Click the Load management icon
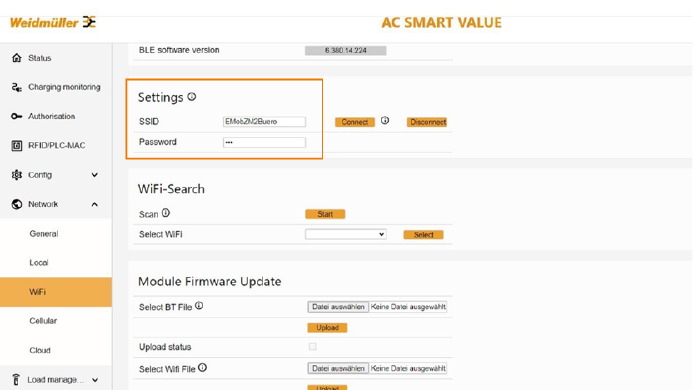The image size is (694, 390). [x=16, y=379]
